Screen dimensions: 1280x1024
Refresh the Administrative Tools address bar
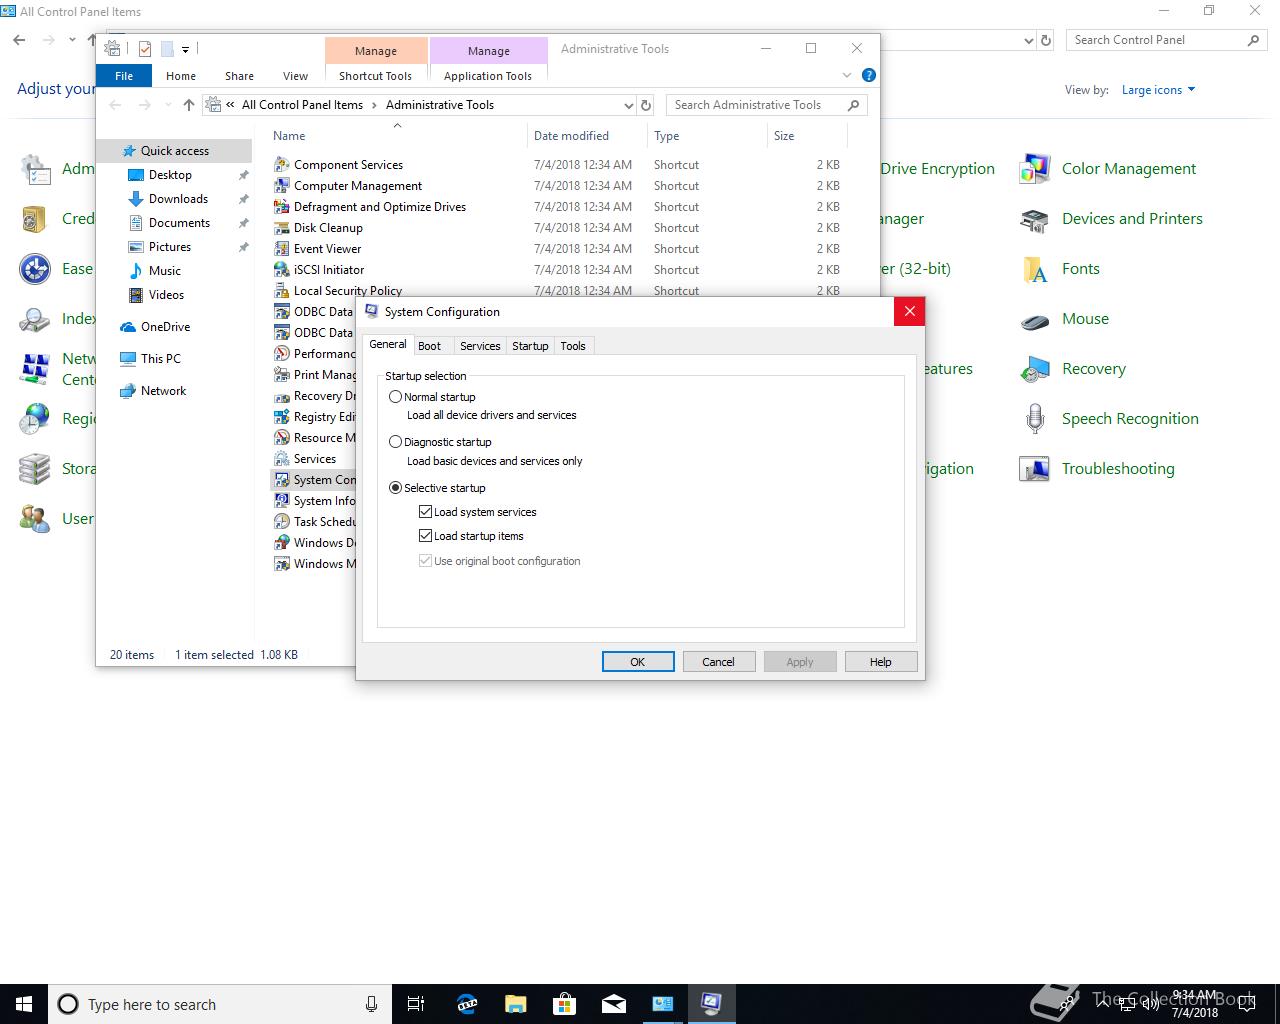[x=646, y=105]
